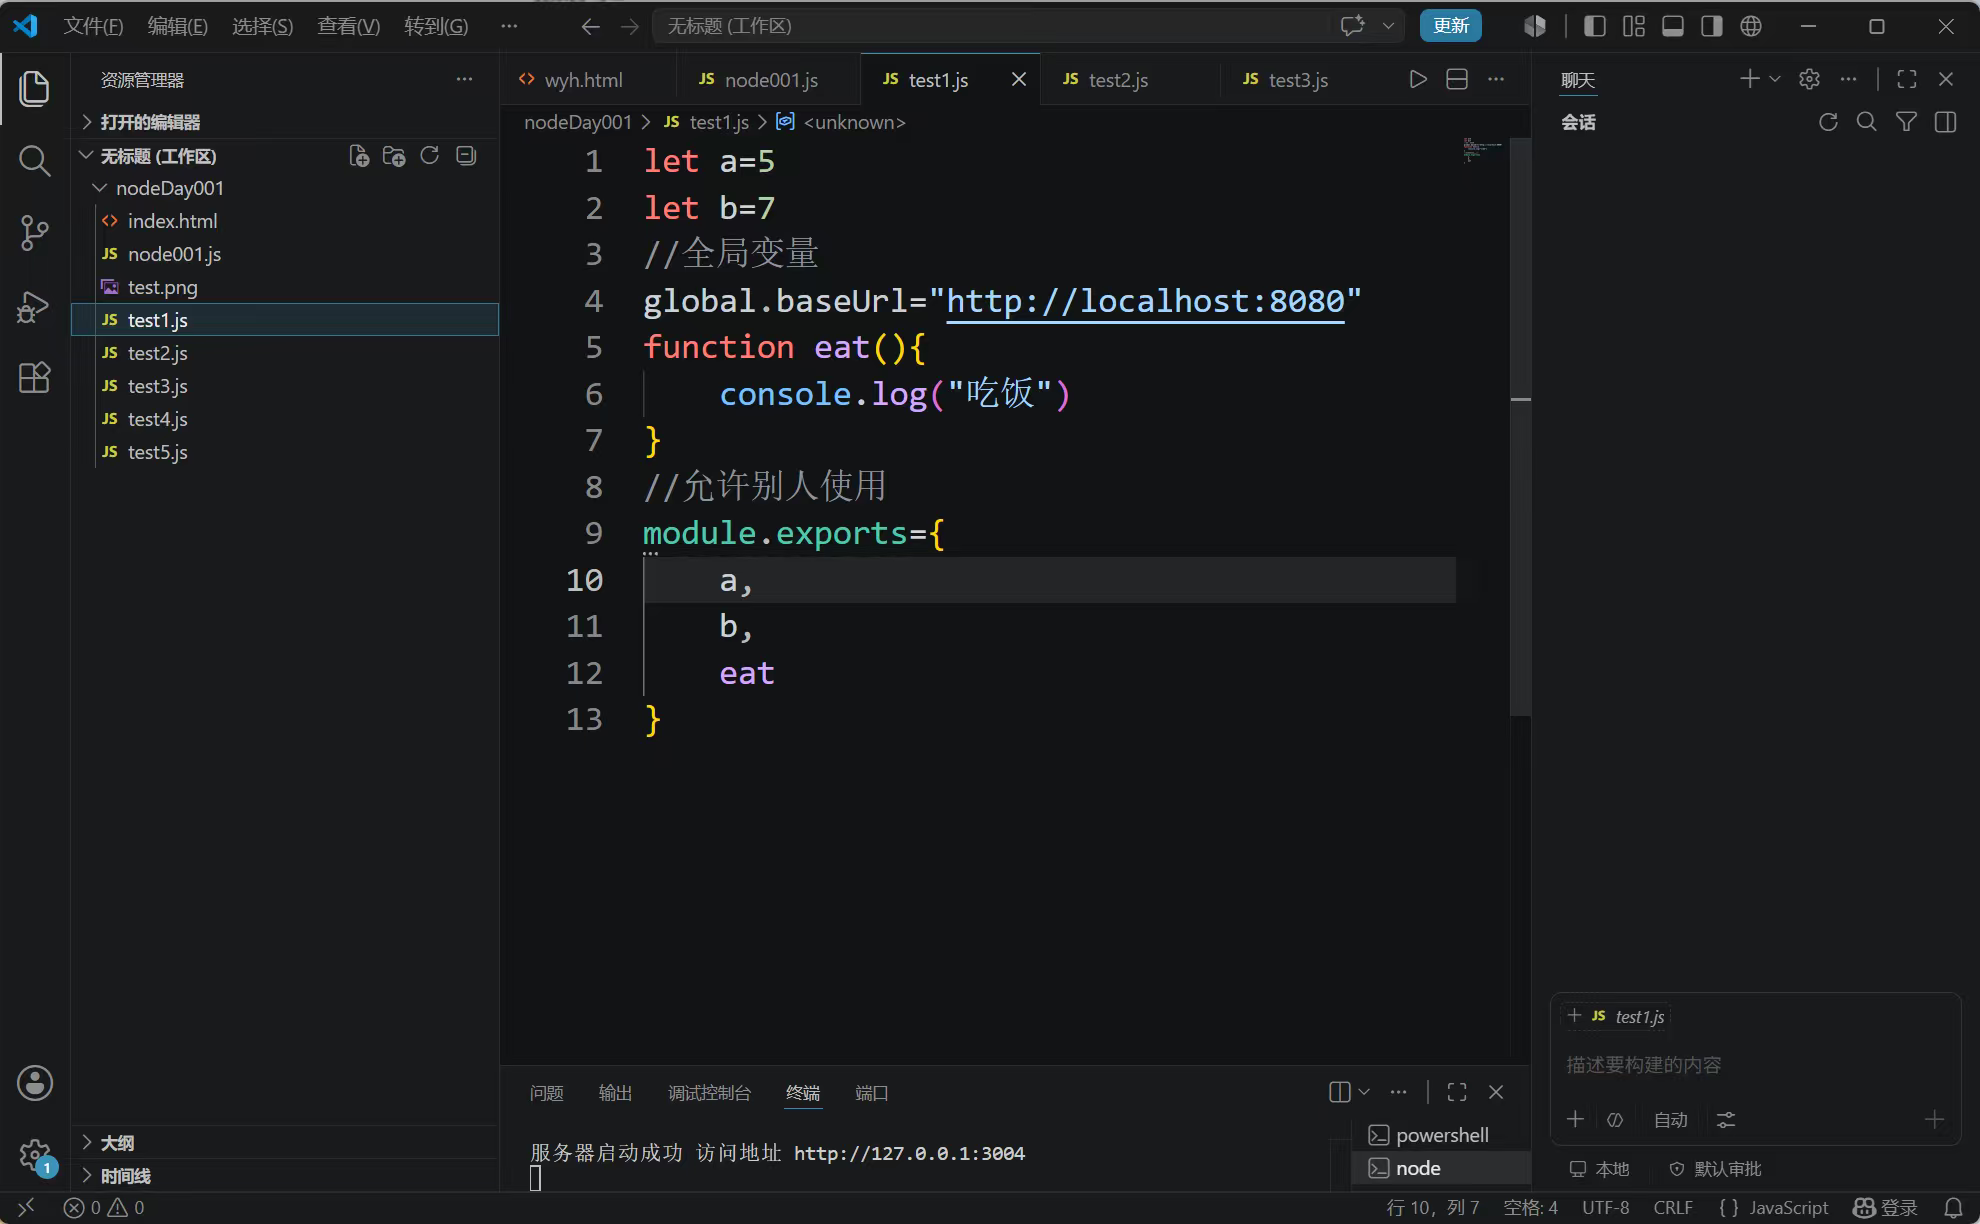Open the Extensions view
The width and height of the screenshot is (1980, 1224).
[34, 378]
